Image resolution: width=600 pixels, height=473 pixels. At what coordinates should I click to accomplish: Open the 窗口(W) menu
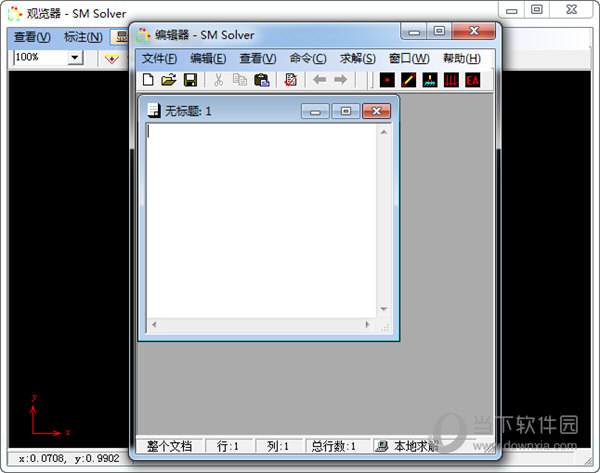pos(409,59)
